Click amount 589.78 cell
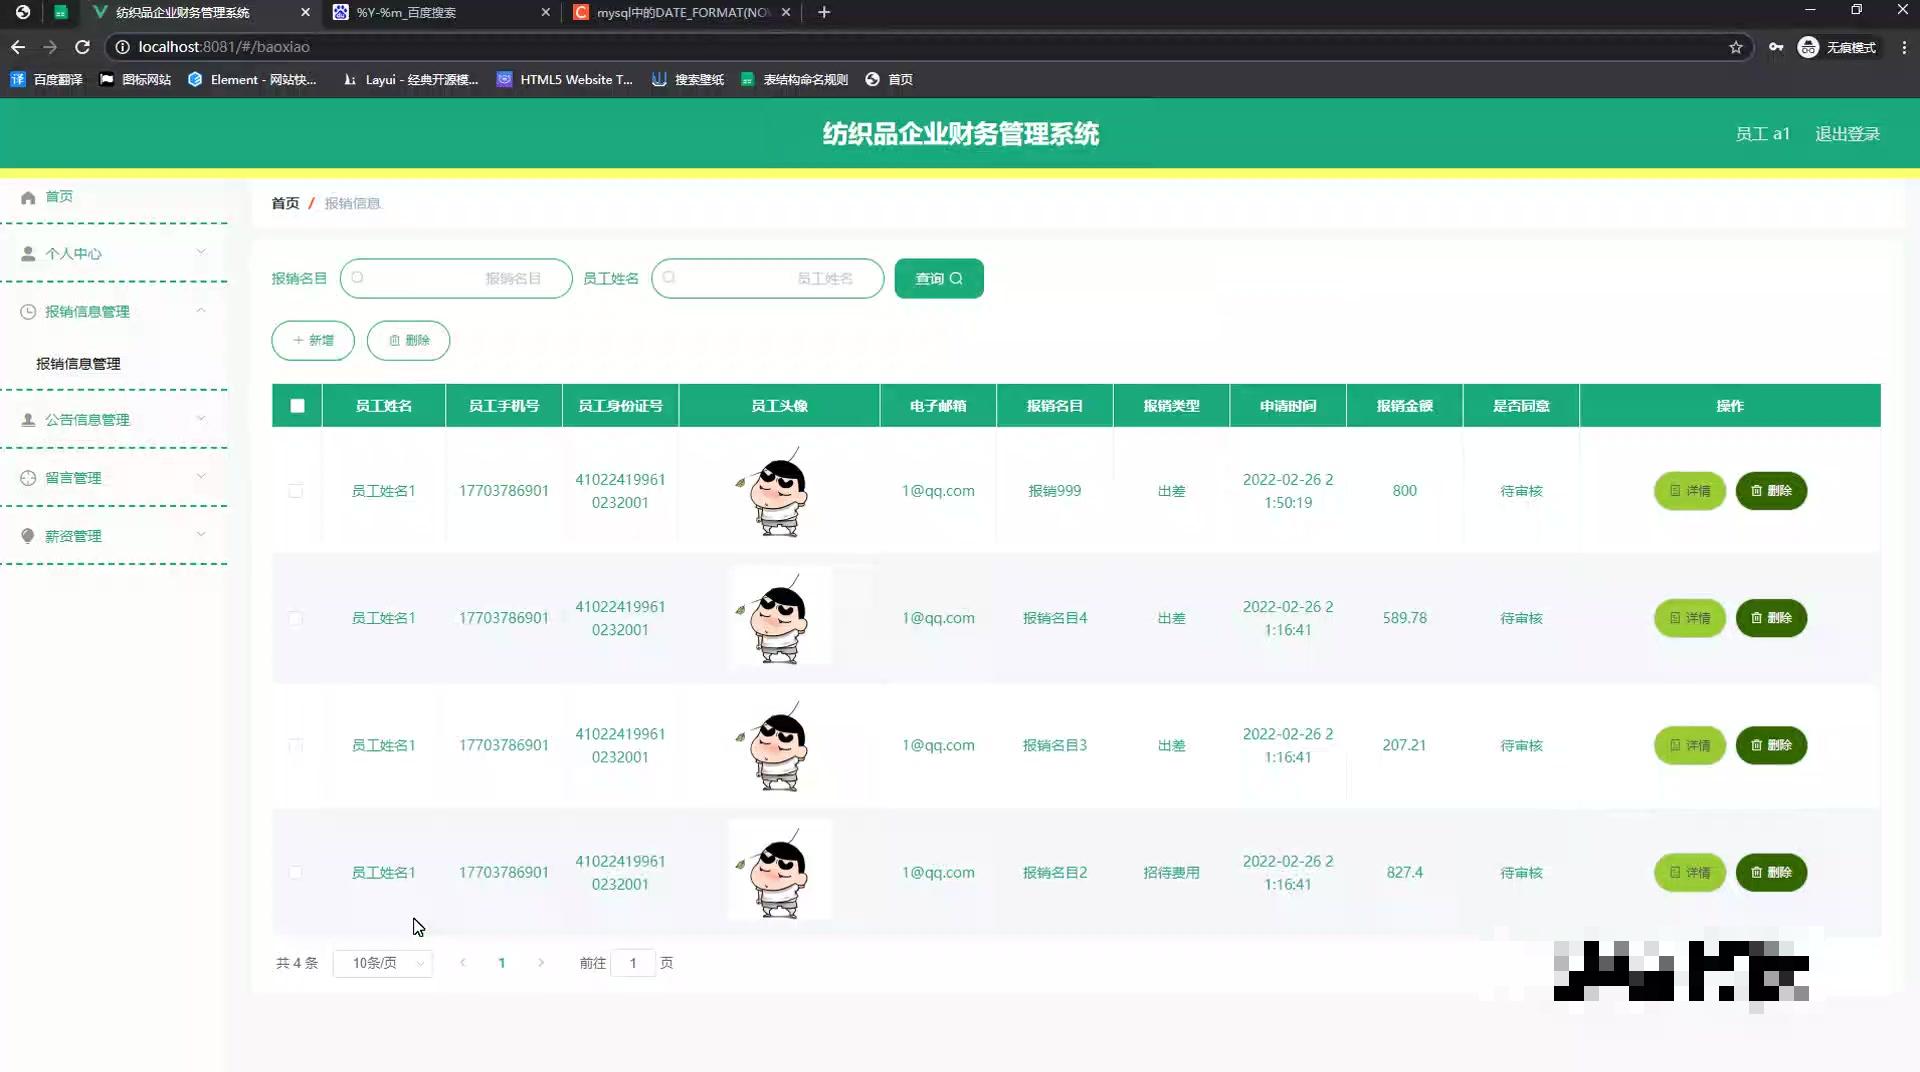 1404,618
